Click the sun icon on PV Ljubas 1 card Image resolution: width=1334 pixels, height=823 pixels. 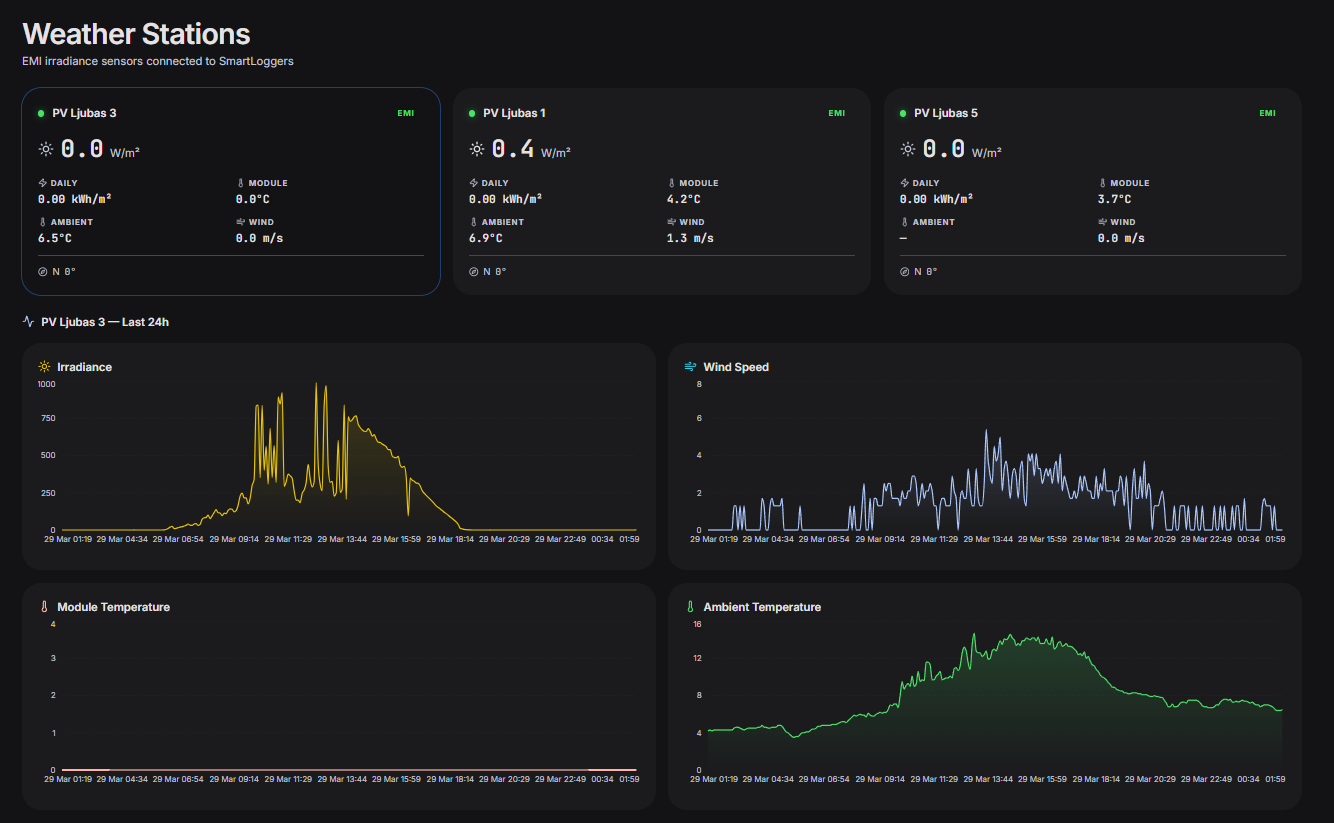[x=476, y=149]
